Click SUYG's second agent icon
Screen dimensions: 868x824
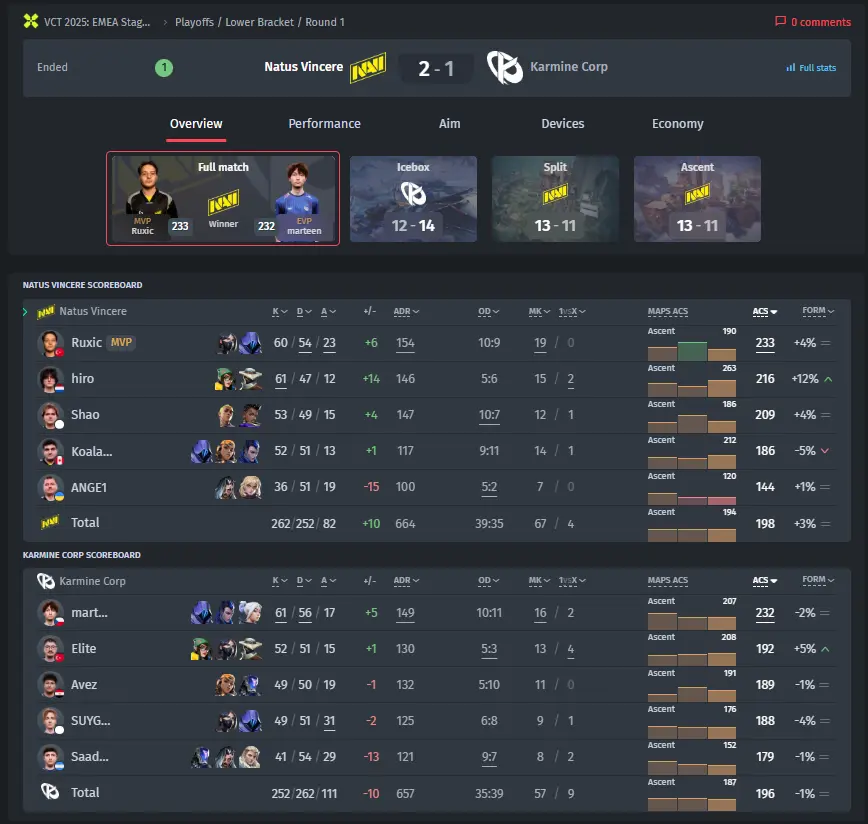click(x=250, y=721)
